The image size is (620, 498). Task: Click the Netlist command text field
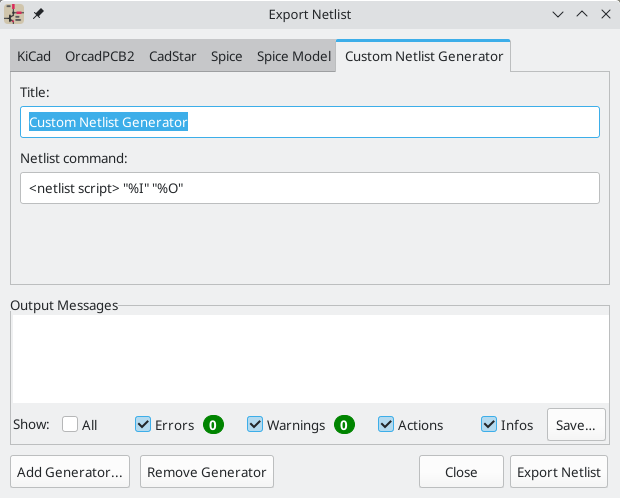click(310, 188)
